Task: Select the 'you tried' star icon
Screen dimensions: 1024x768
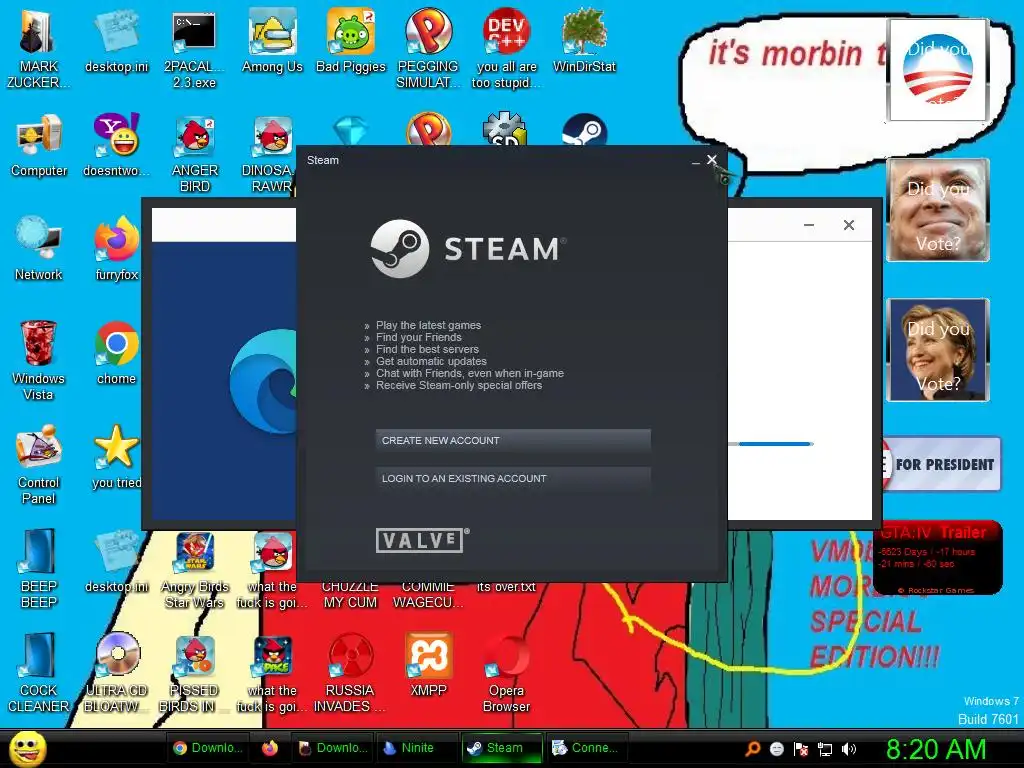Action: coord(117,457)
